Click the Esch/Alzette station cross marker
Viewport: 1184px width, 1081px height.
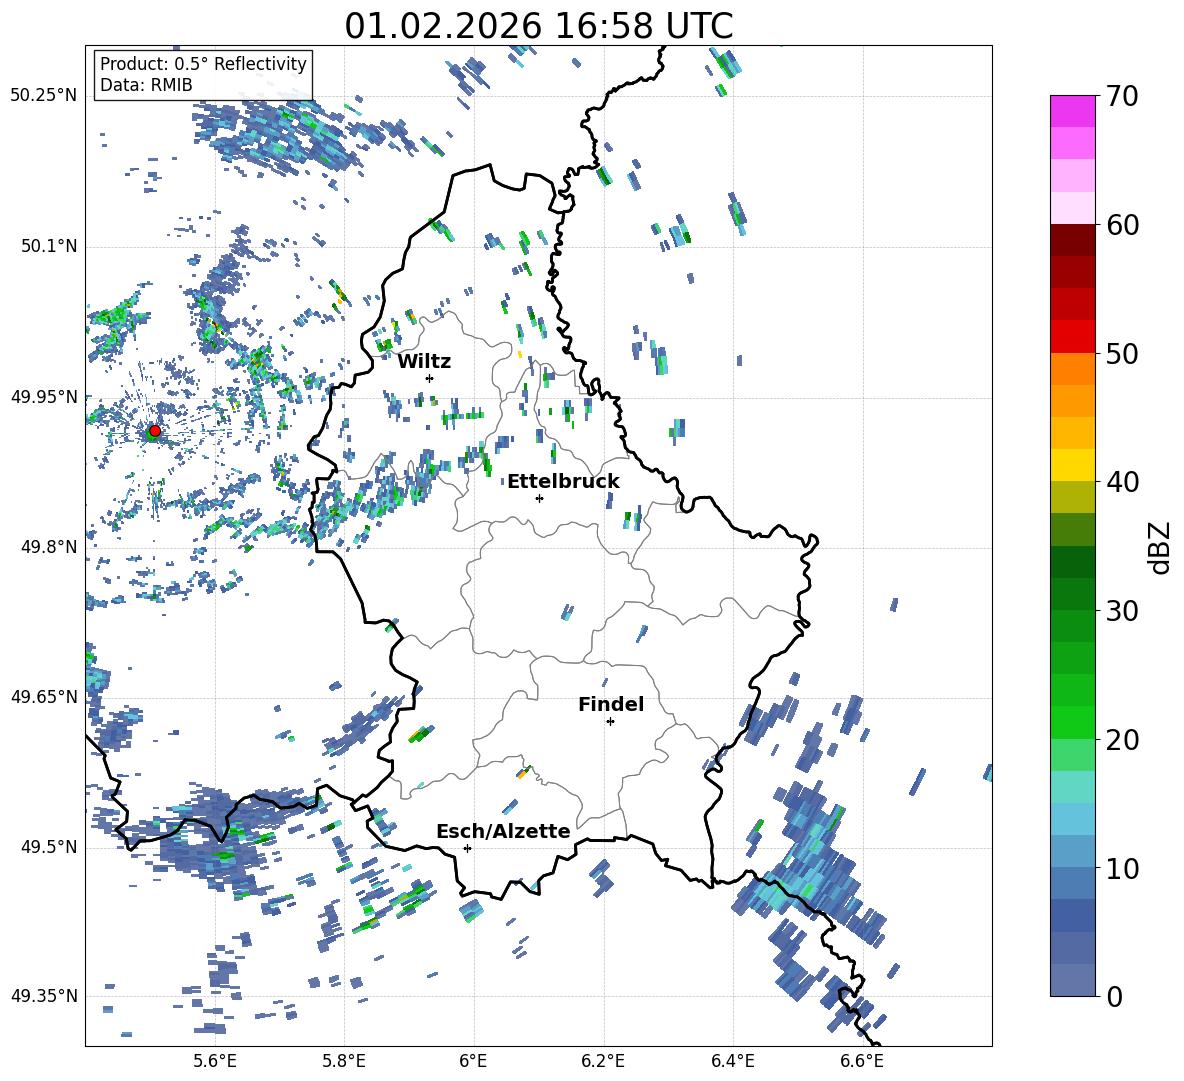pyautogui.click(x=467, y=848)
